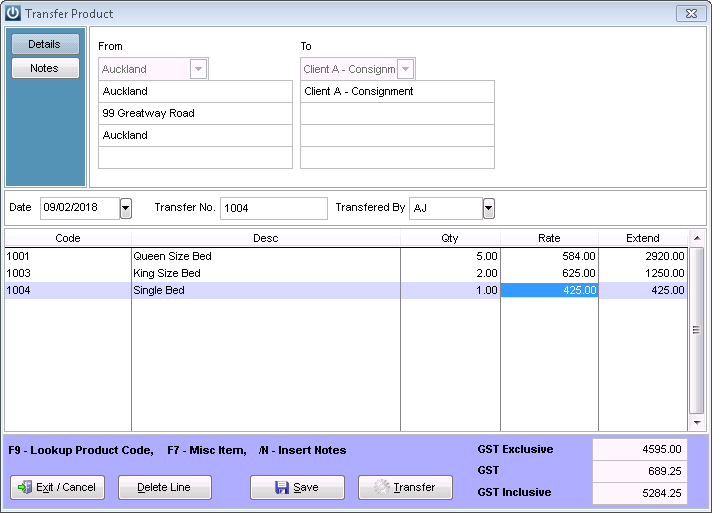The height and width of the screenshot is (513, 712).
Task: Select the Queen Size Bed description
Action: [266, 256]
